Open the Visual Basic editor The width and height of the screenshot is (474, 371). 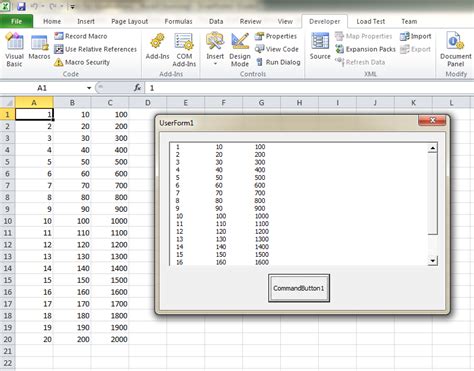14,50
